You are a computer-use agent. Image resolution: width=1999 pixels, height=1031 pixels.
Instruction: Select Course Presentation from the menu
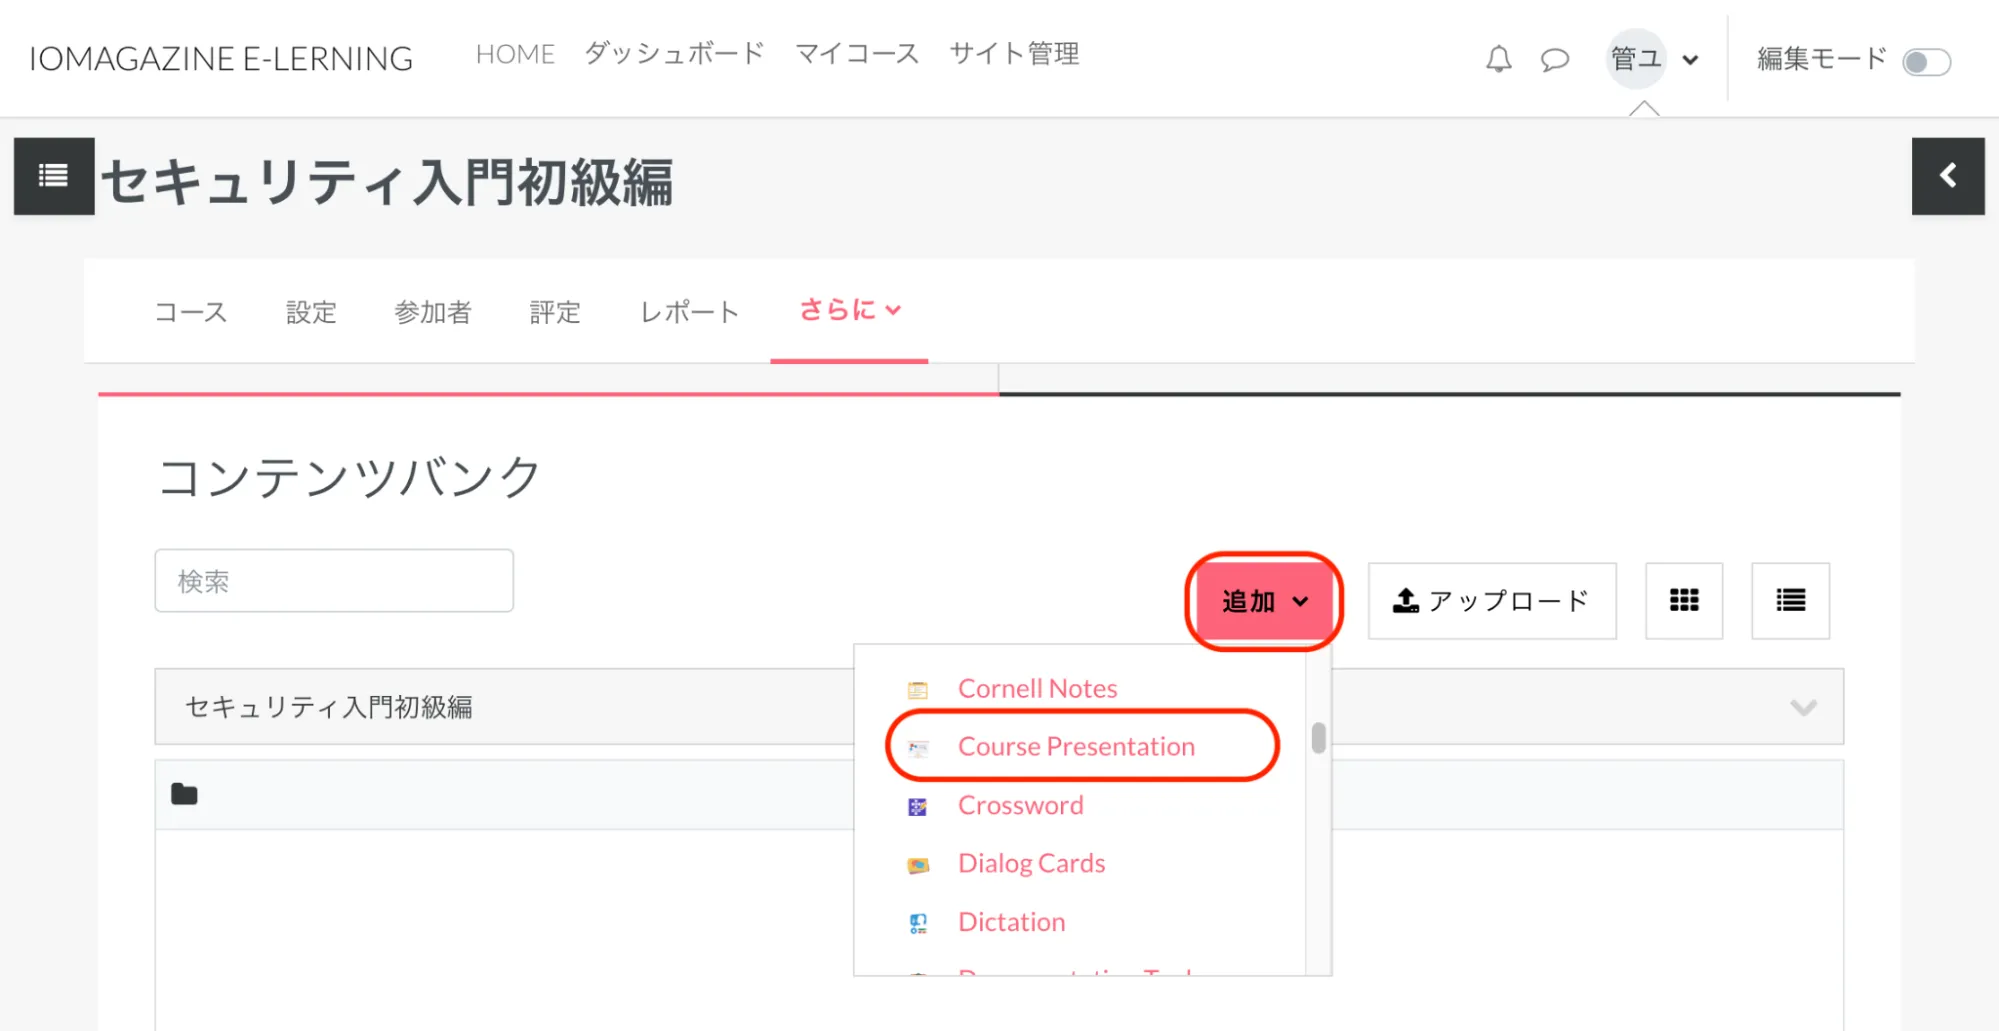tap(1076, 747)
